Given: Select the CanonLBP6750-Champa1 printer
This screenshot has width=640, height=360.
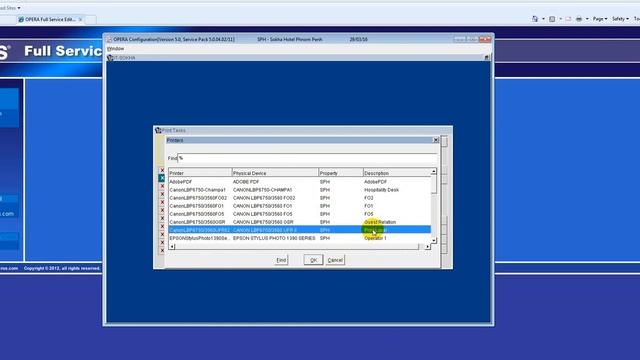Looking at the screenshot, I should (300, 190).
